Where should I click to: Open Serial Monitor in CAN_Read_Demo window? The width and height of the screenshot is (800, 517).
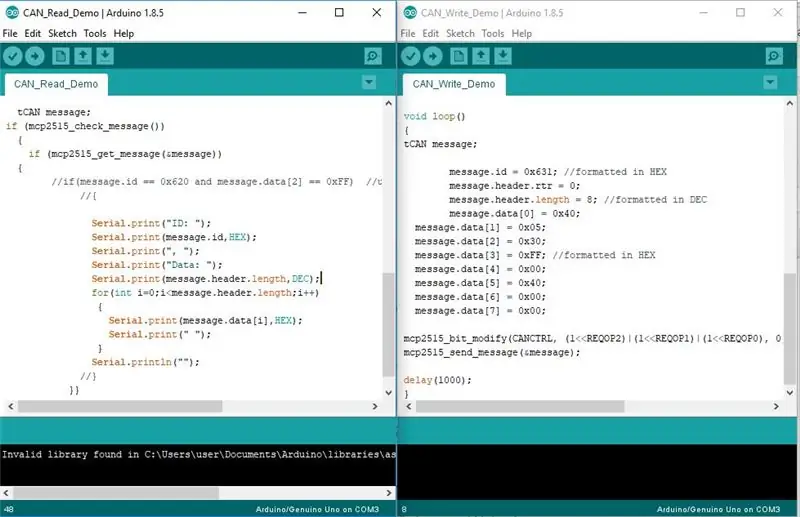point(373,56)
